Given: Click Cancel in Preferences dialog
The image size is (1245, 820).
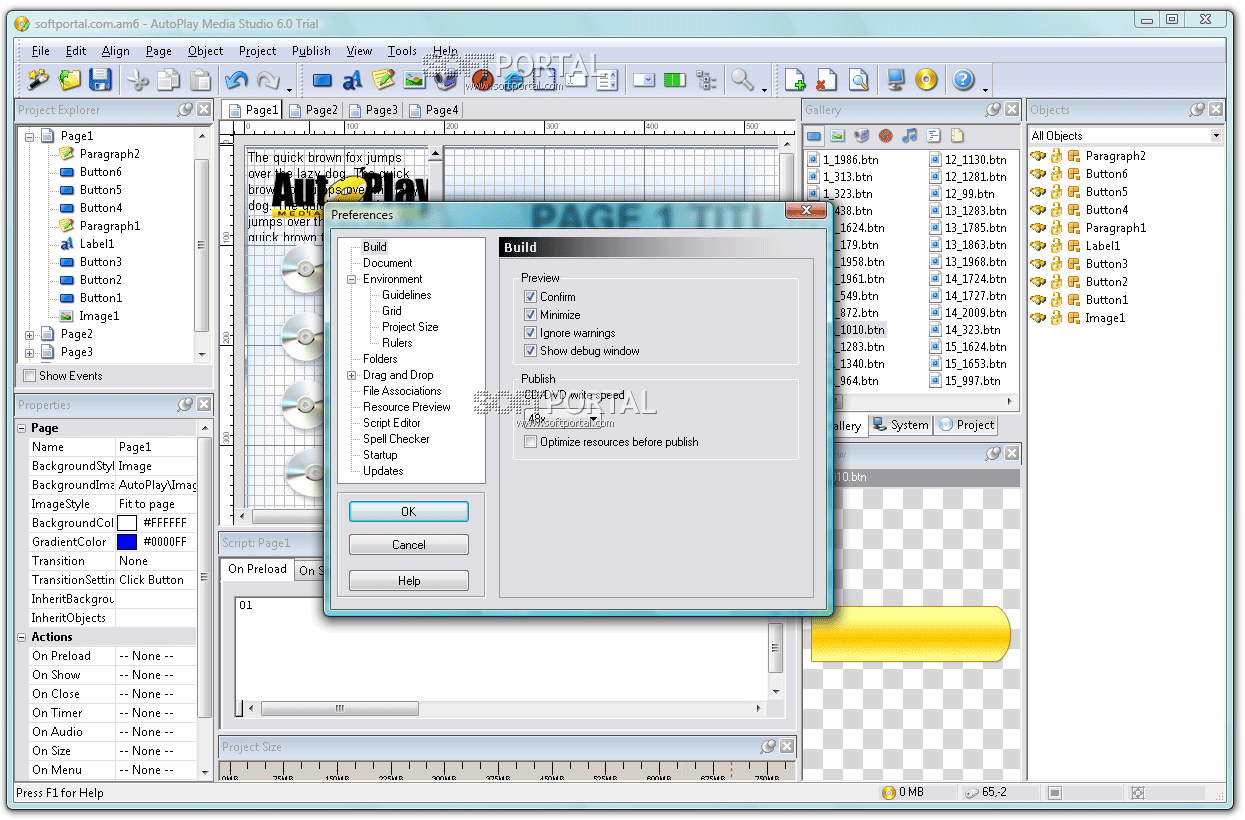Looking at the screenshot, I should (x=408, y=545).
